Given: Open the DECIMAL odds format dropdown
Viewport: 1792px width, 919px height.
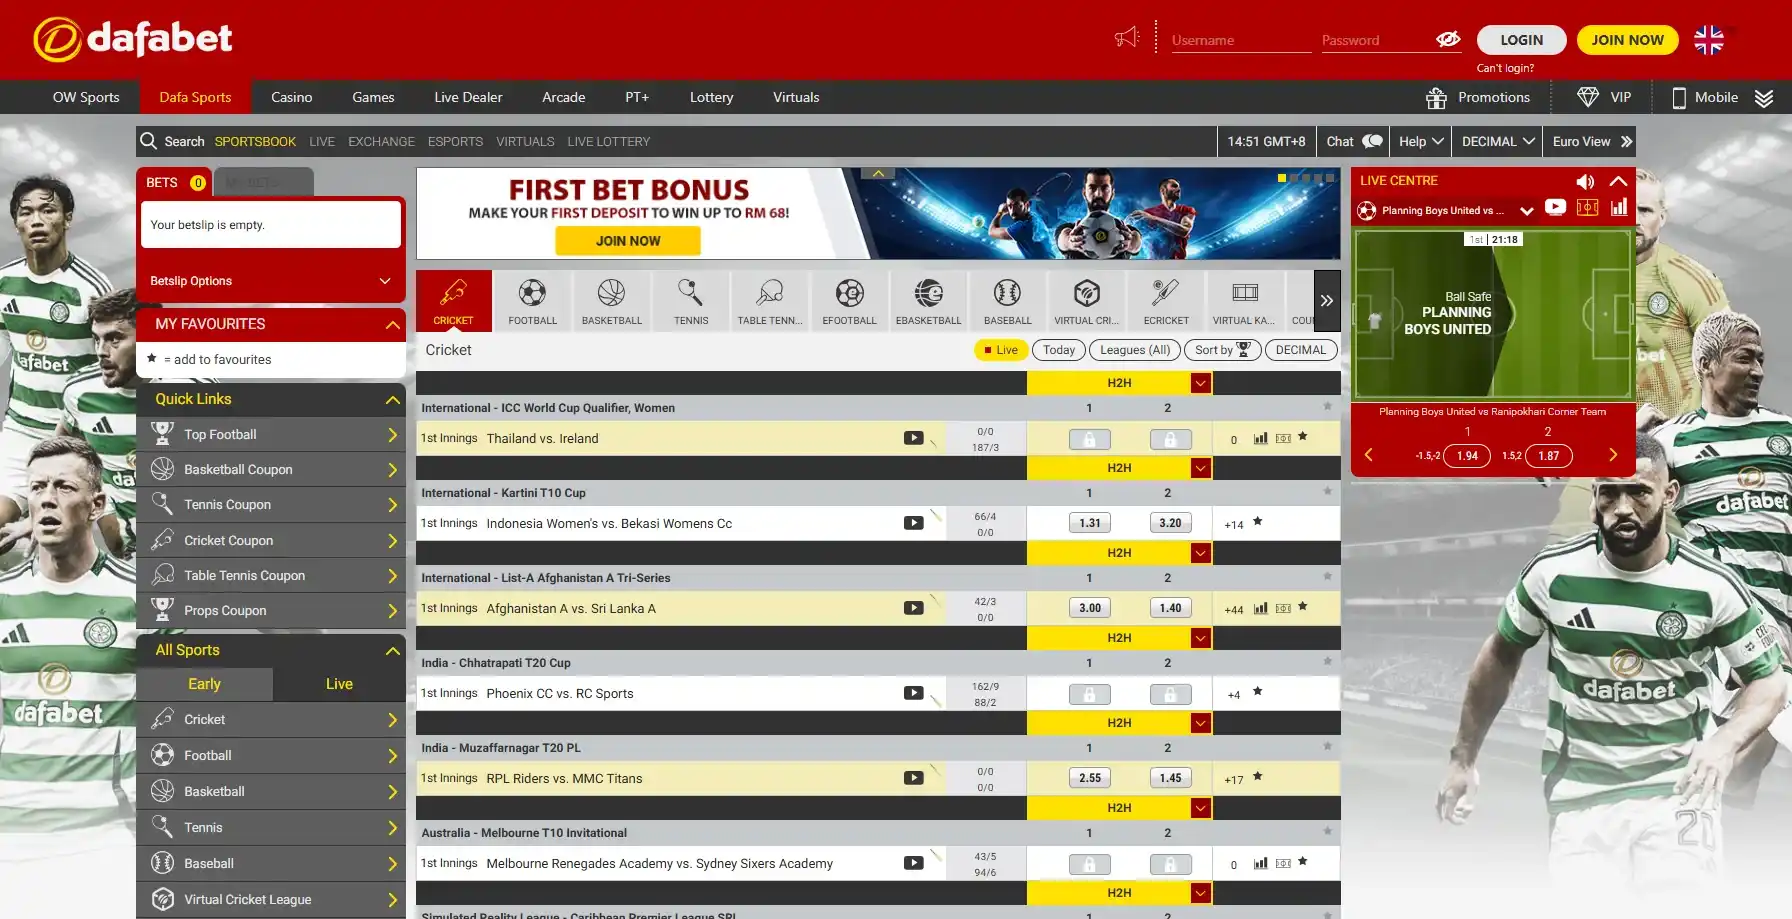Looking at the screenshot, I should (1496, 142).
